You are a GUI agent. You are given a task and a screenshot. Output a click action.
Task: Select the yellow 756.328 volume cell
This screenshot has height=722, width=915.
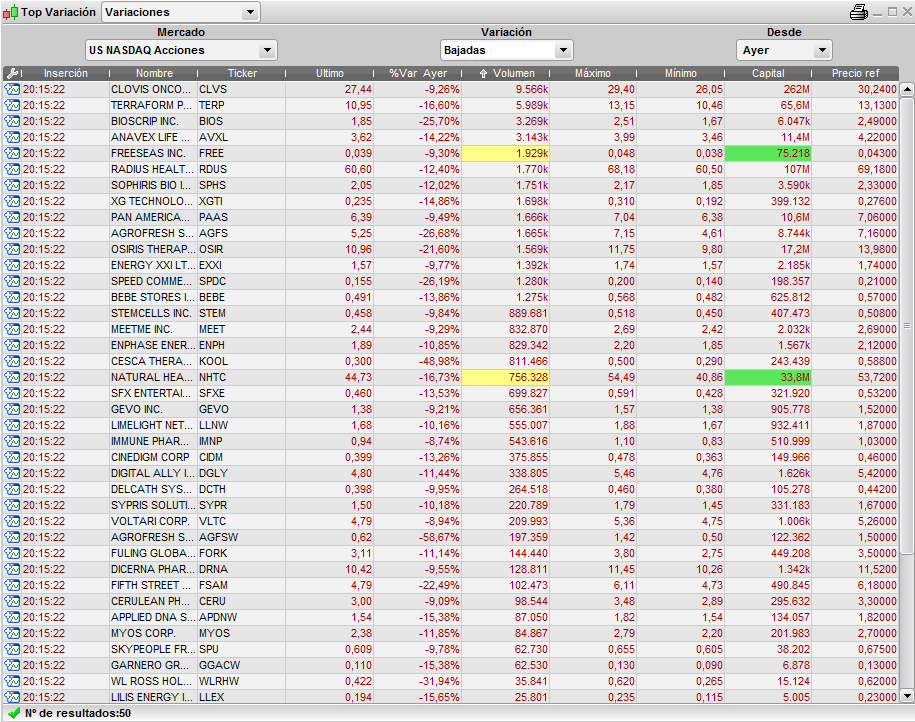(x=505, y=378)
